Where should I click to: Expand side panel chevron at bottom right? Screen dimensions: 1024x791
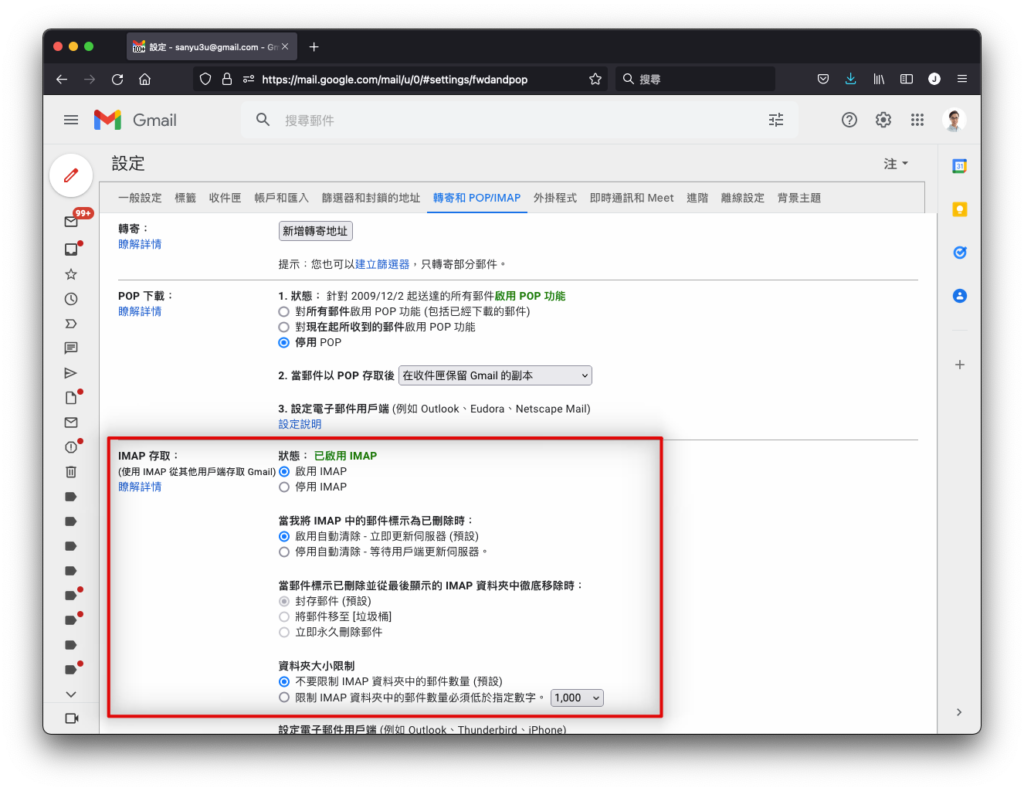pos(959,712)
